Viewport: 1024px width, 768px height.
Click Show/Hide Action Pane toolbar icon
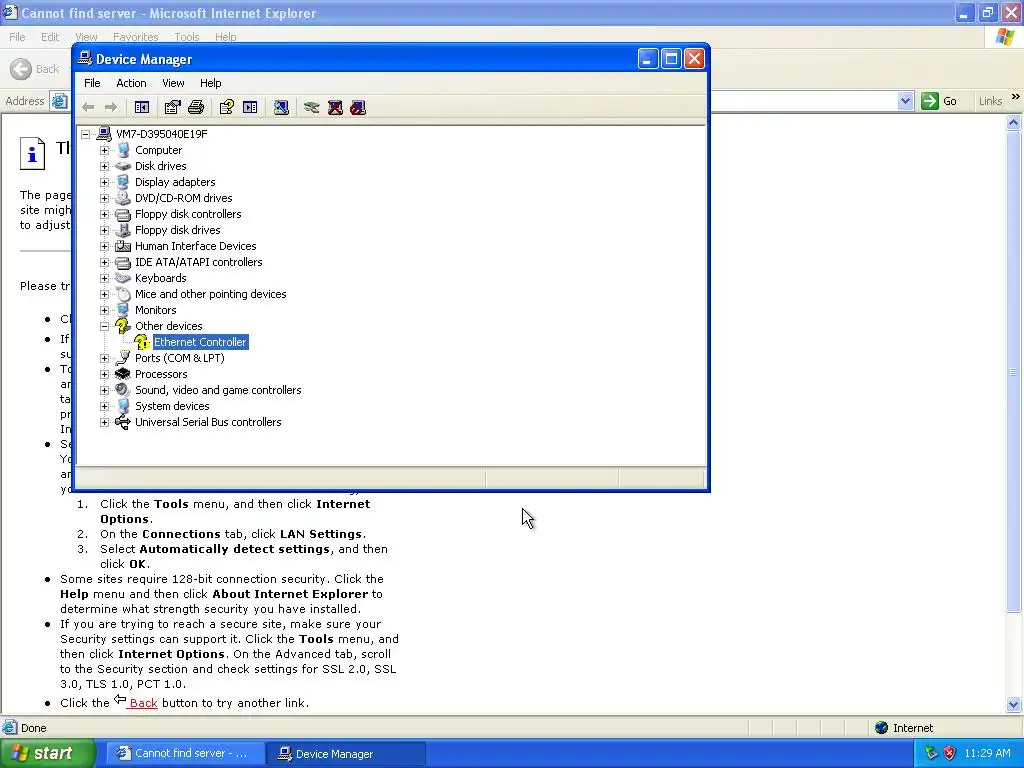(x=250, y=107)
